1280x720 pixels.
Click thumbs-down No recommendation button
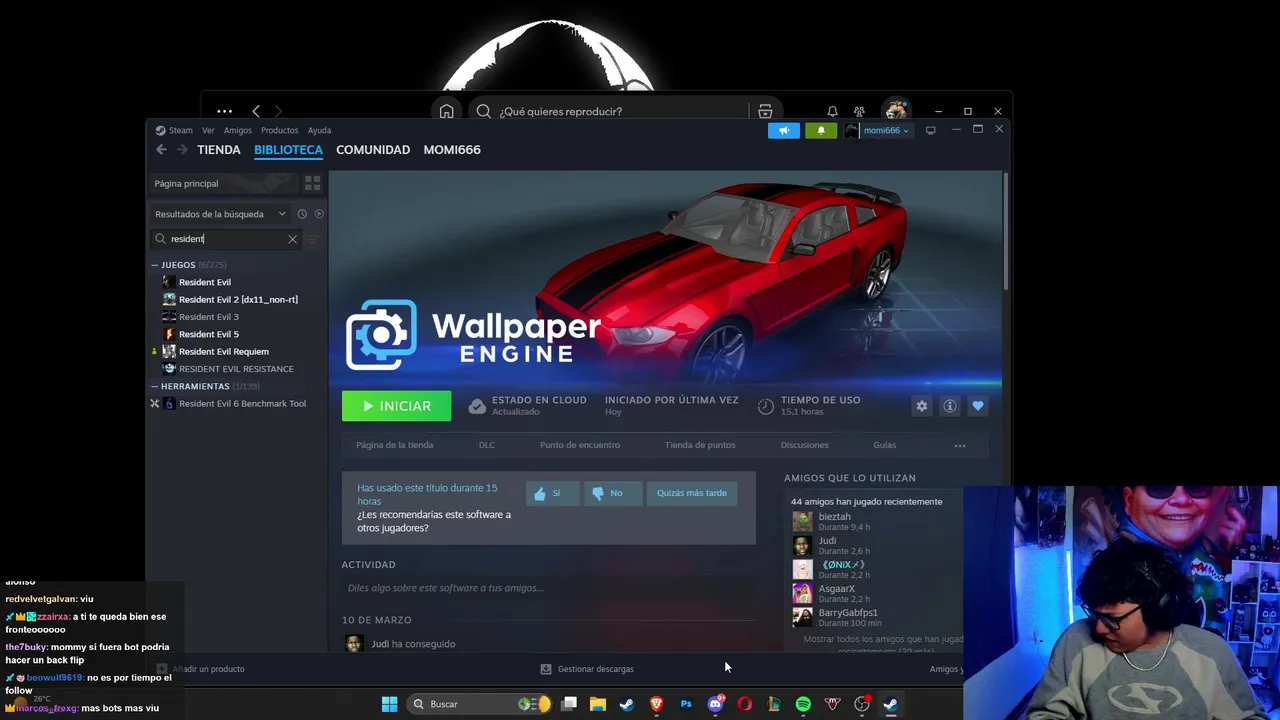(x=612, y=493)
